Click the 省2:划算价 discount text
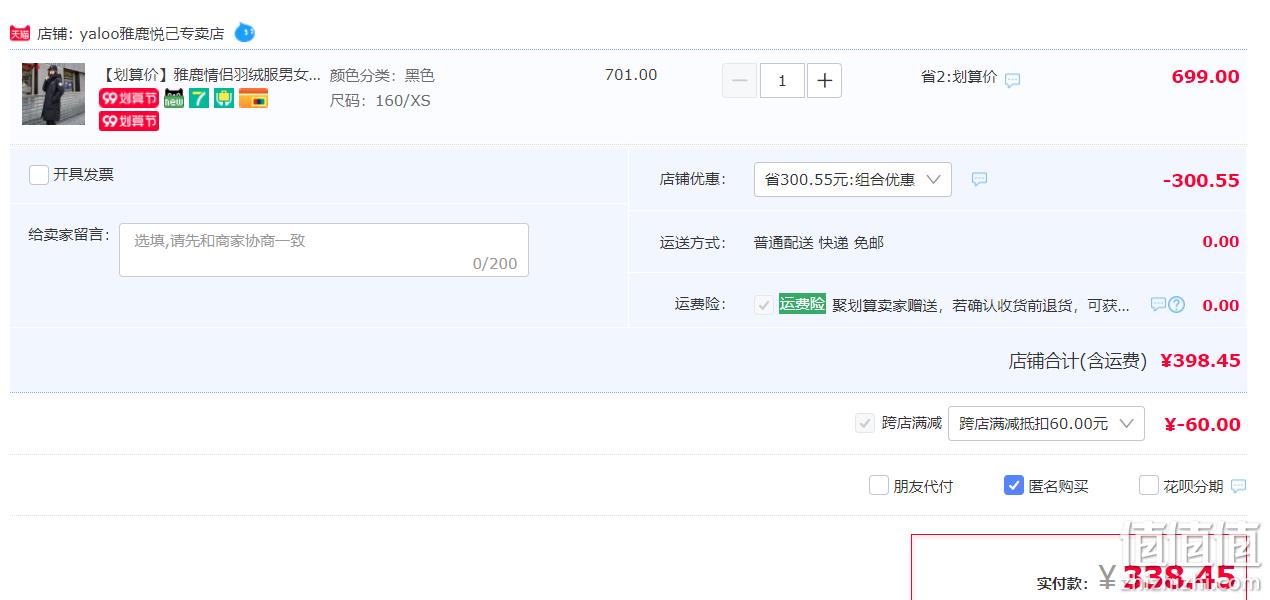Image resolution: width=1270 pixels, height=600 pixels. point(959,76)
